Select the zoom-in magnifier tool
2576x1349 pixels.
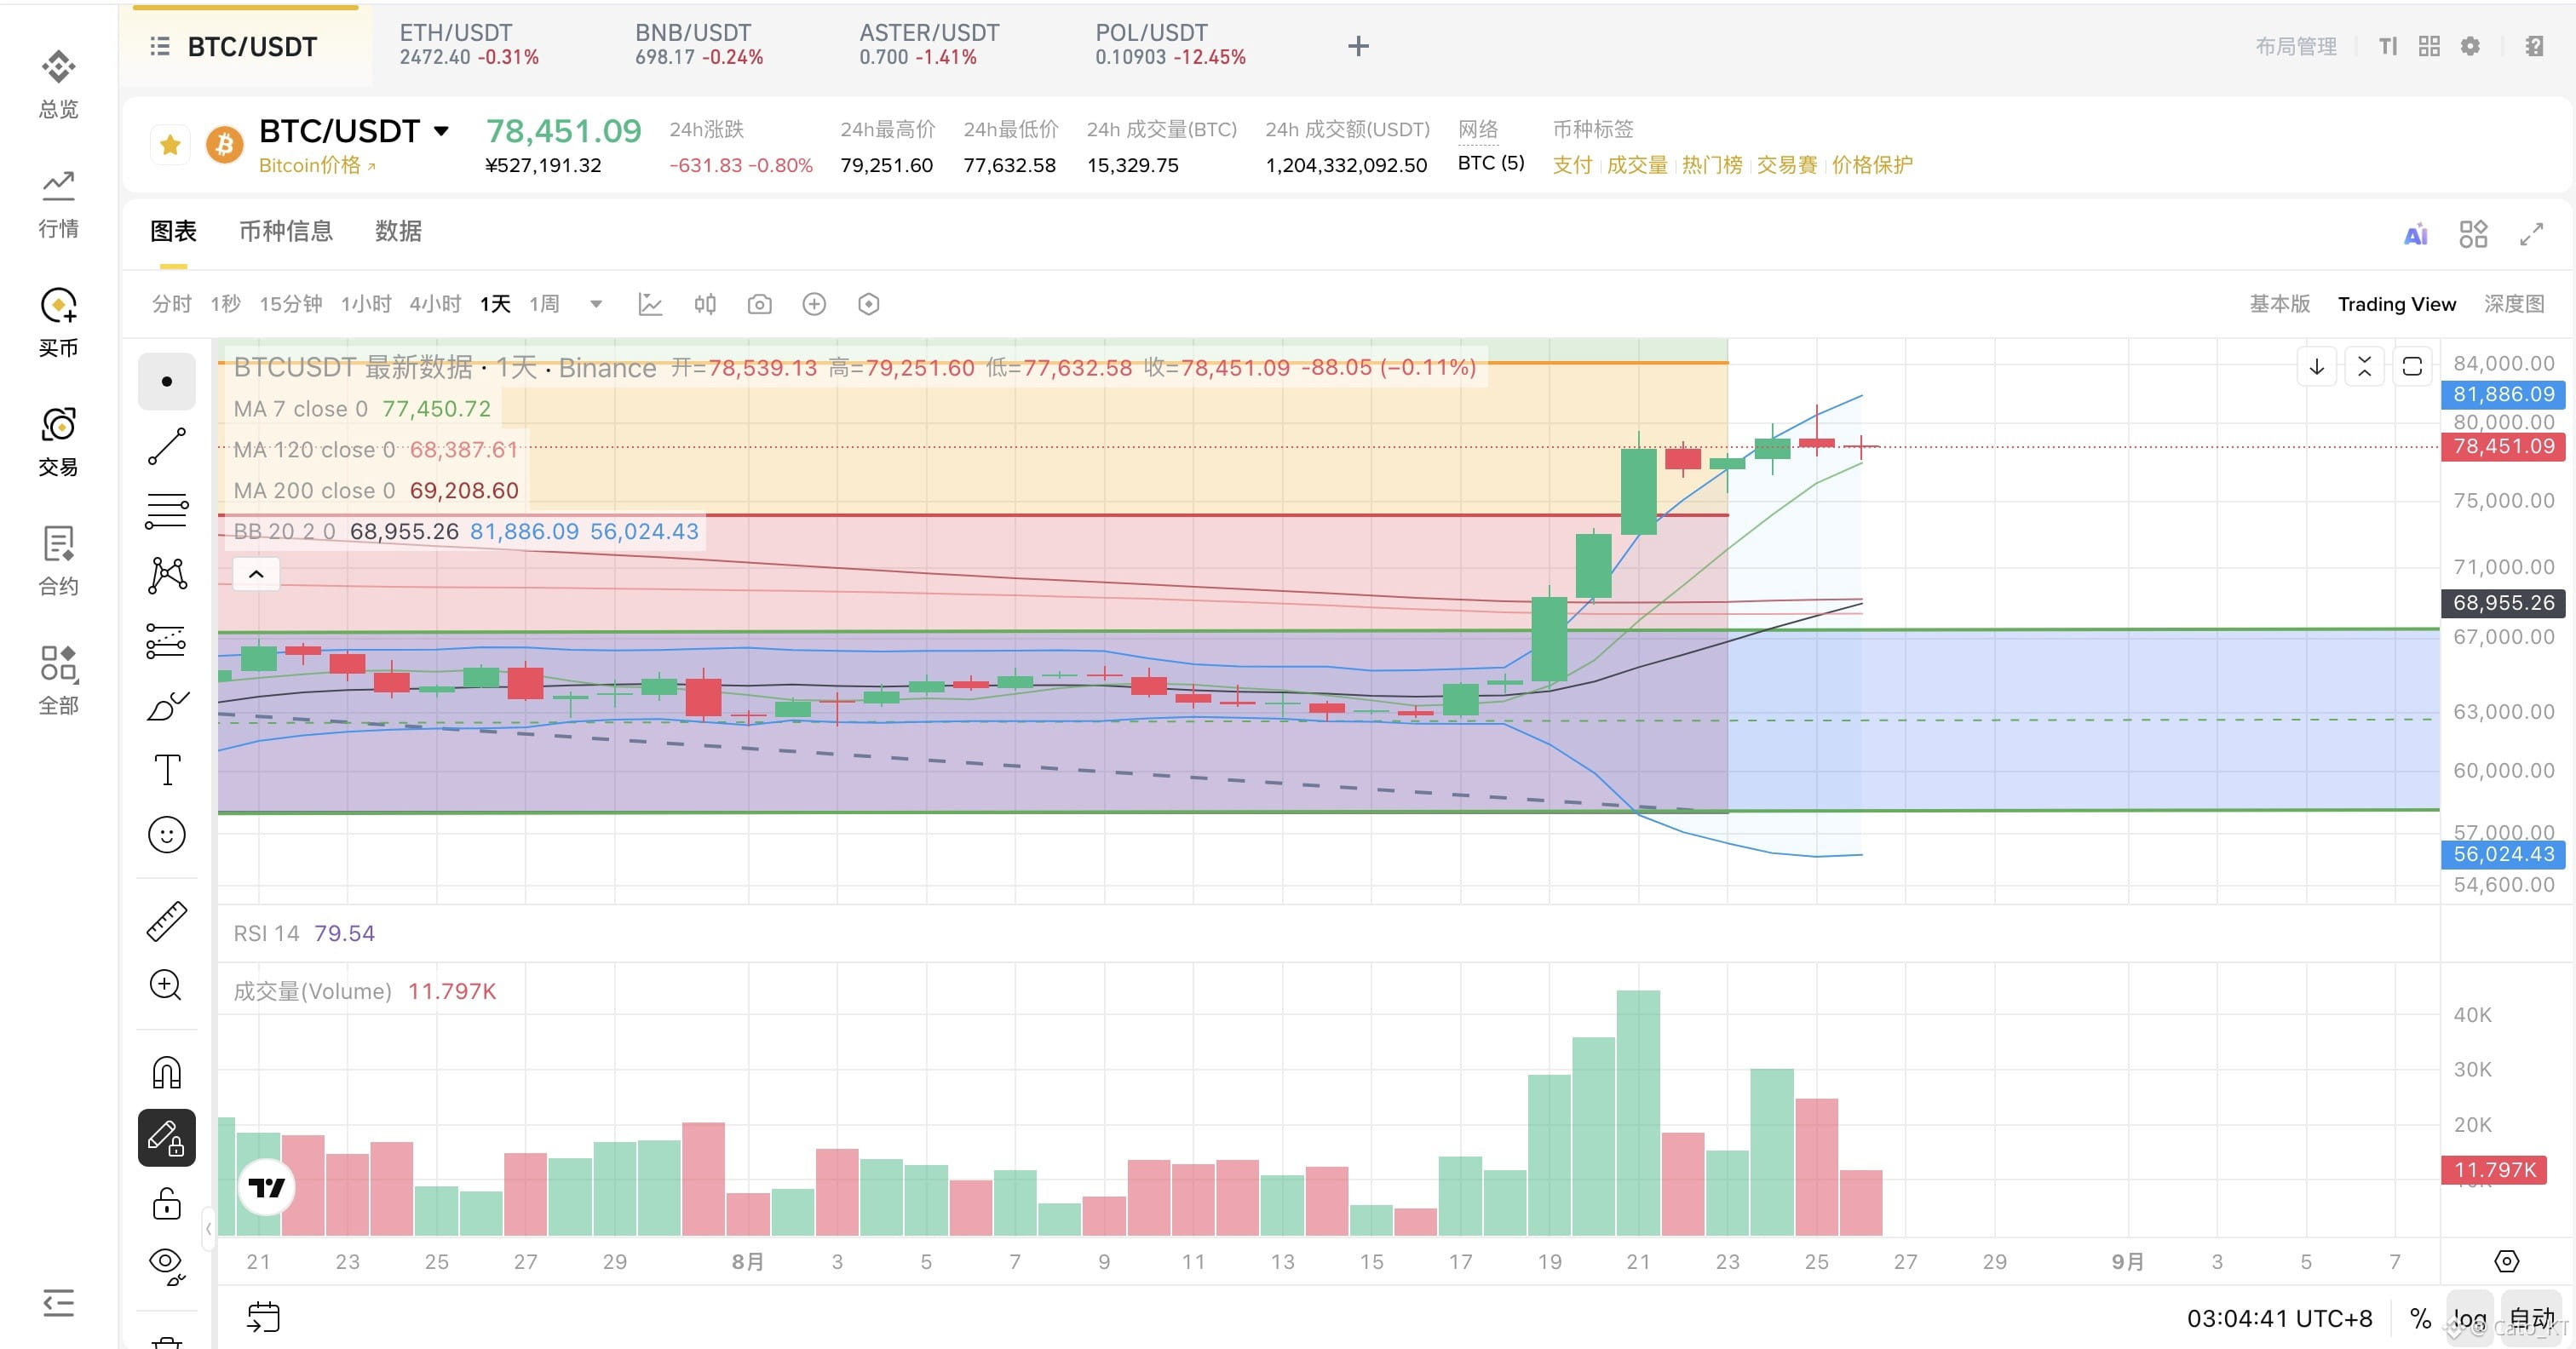(166, 985)
